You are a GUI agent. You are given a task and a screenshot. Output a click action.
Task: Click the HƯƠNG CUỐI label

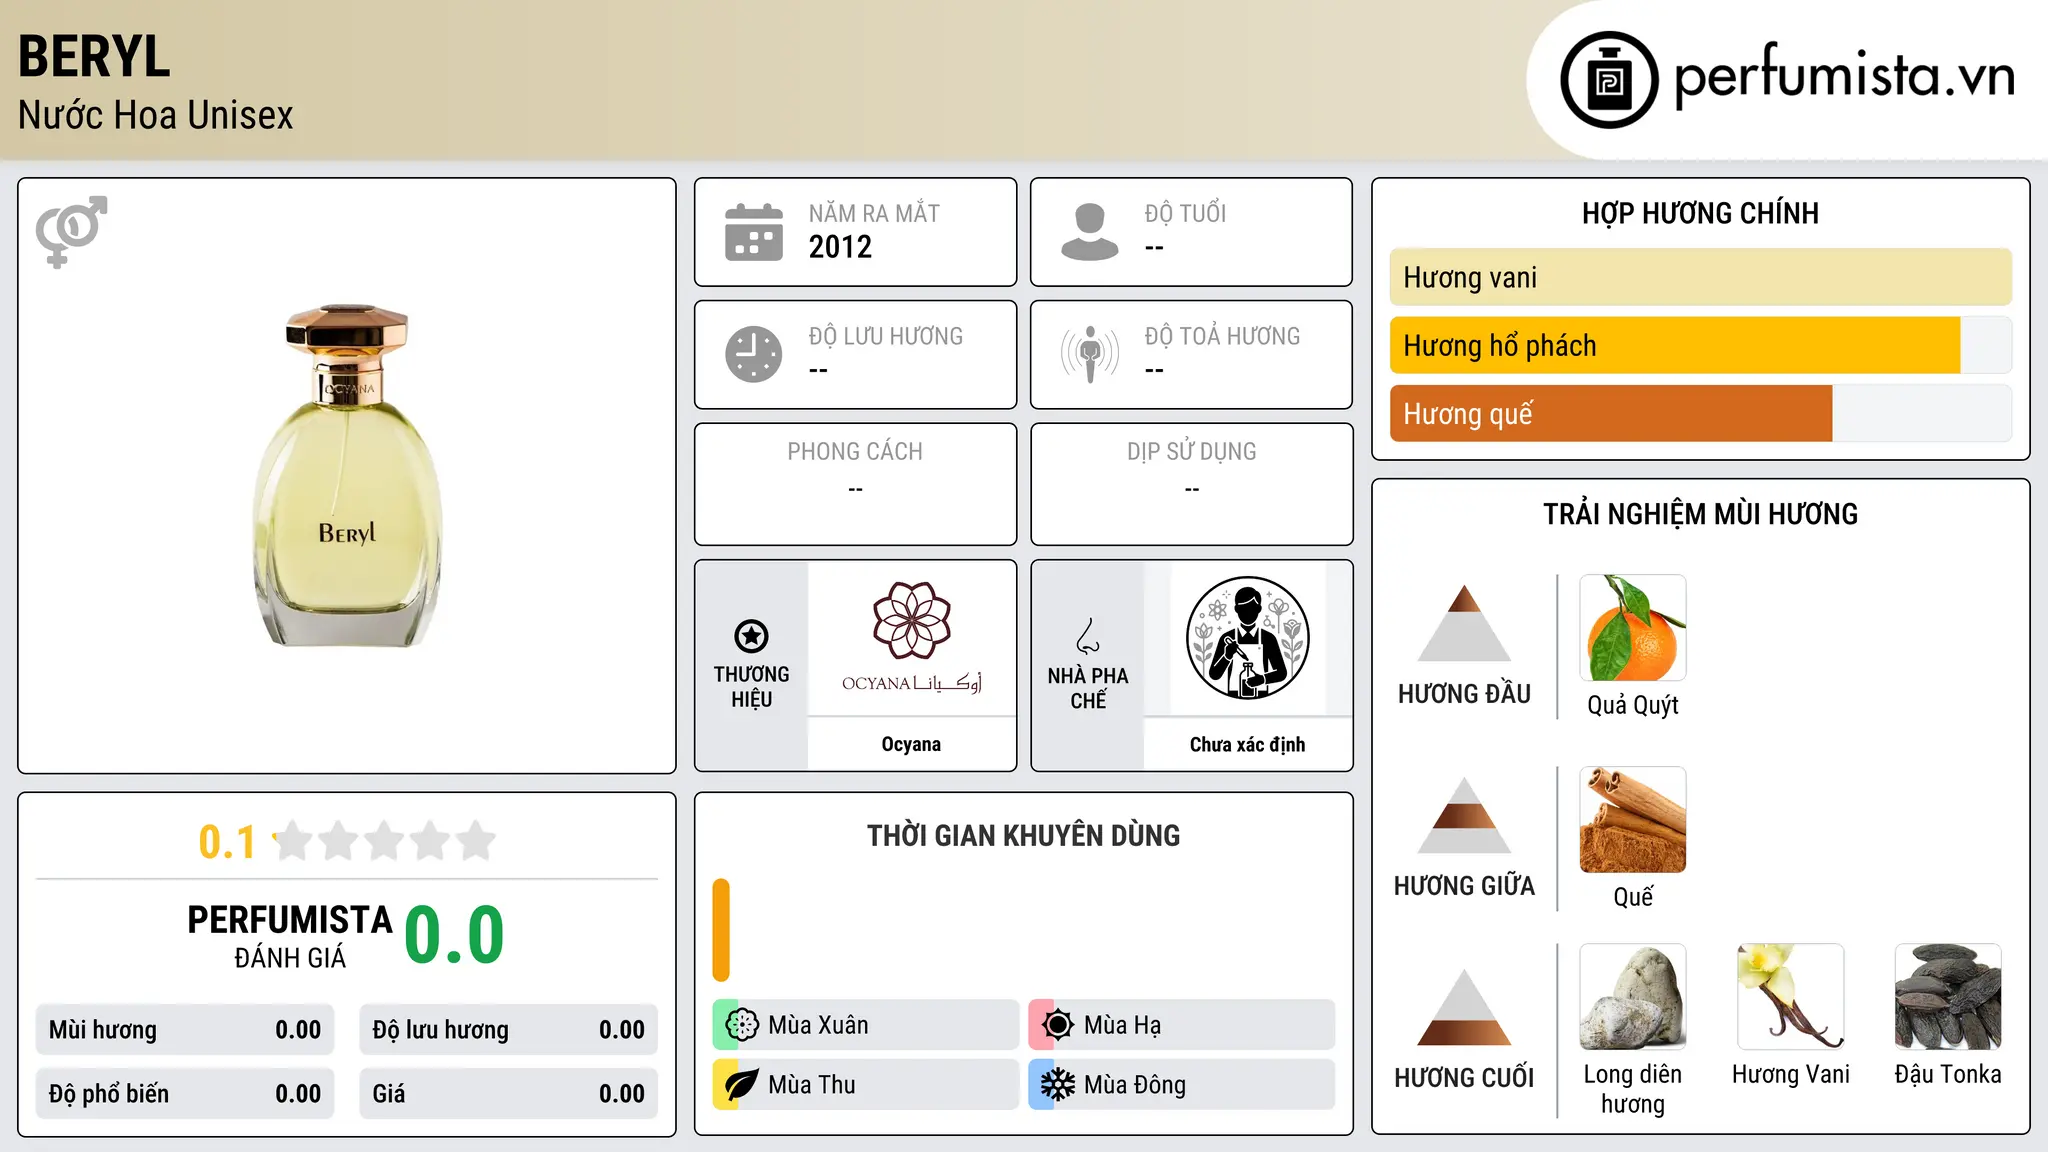tap(1464, 1078)
